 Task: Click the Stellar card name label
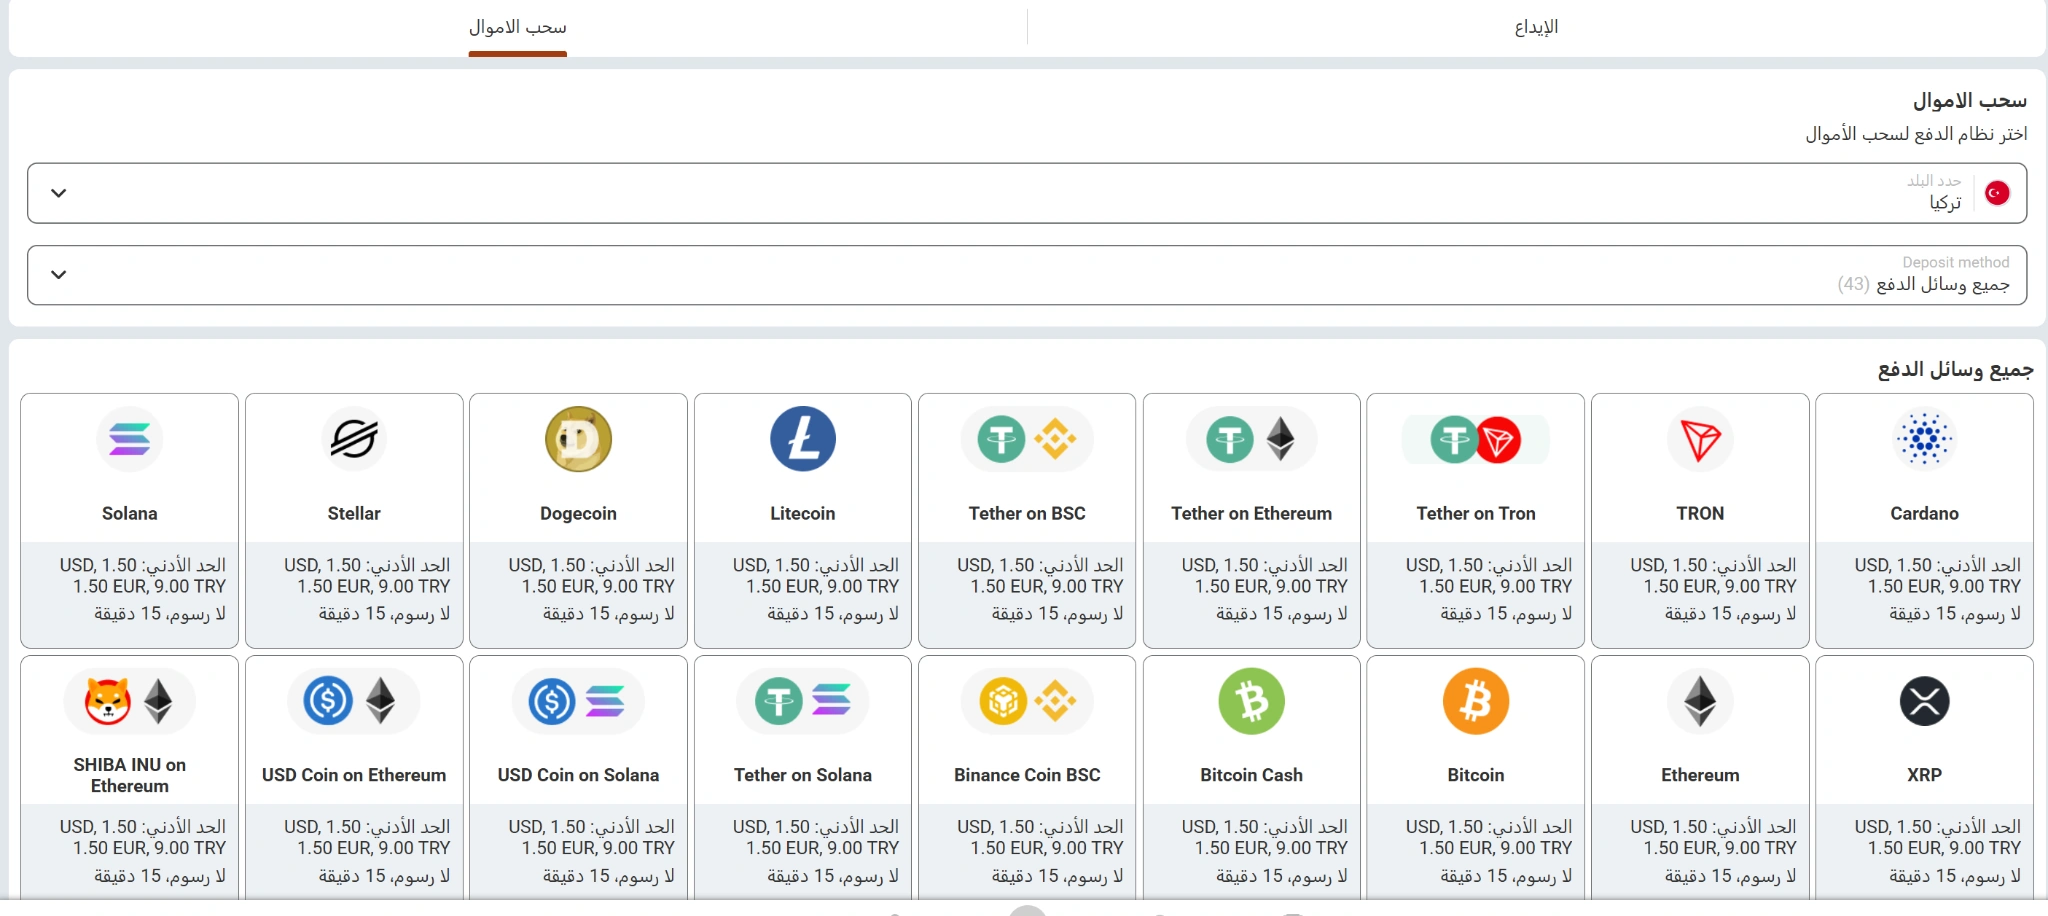pyautogui.click(x=354, y=513)
